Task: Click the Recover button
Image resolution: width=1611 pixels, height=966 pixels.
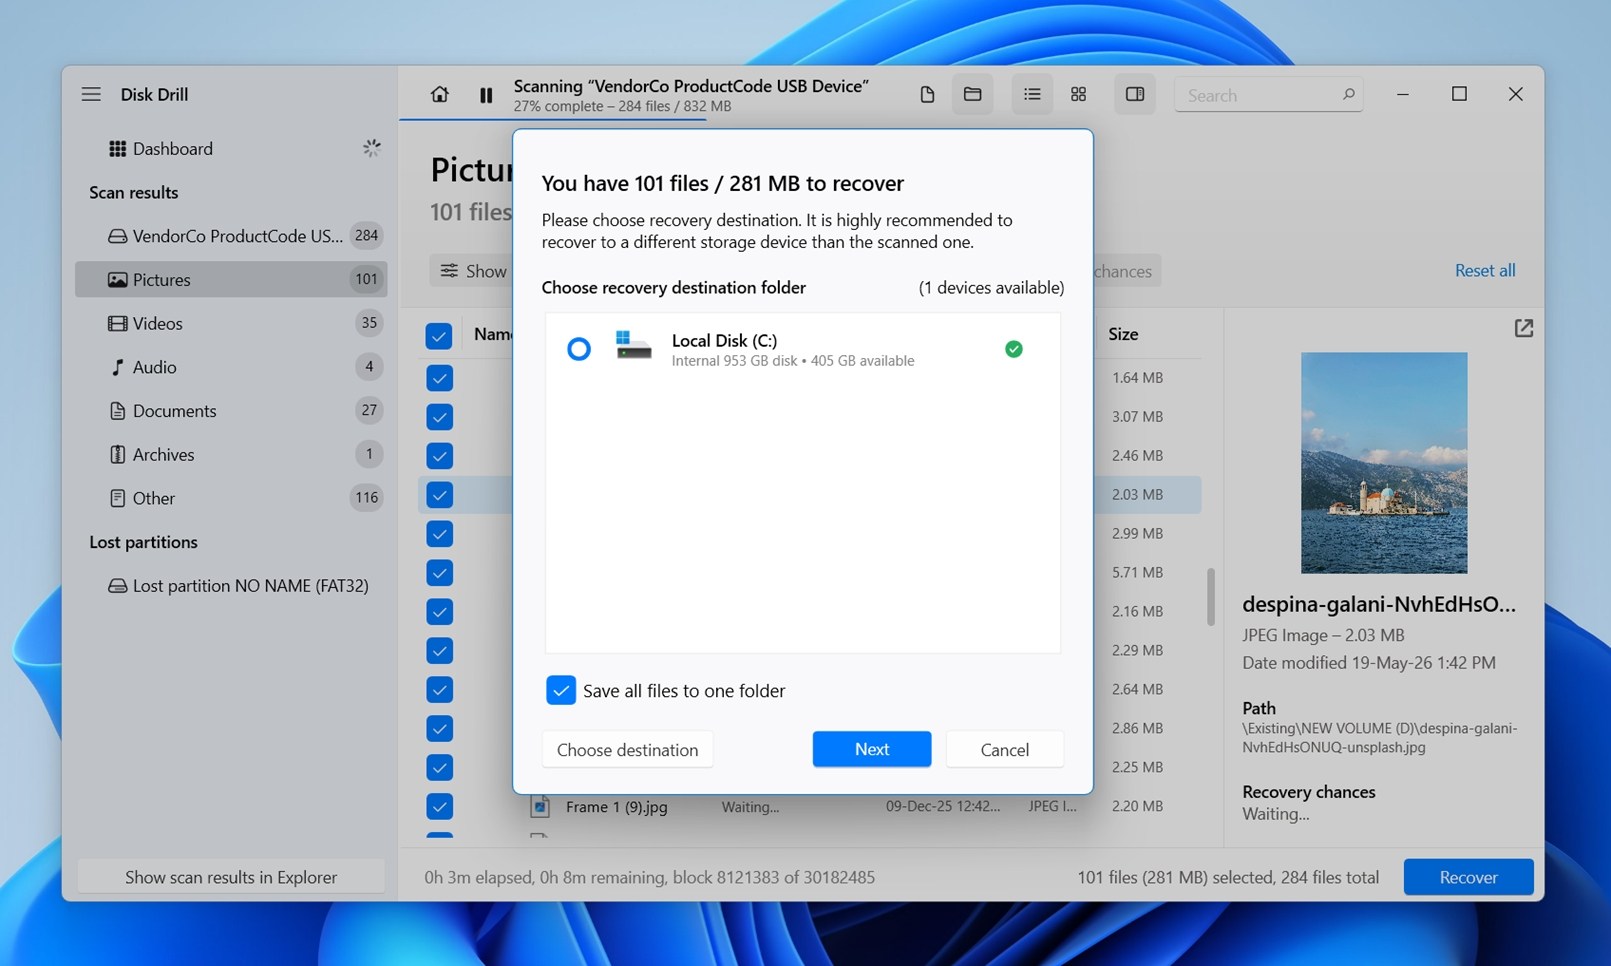Action: pos(1468,877)
